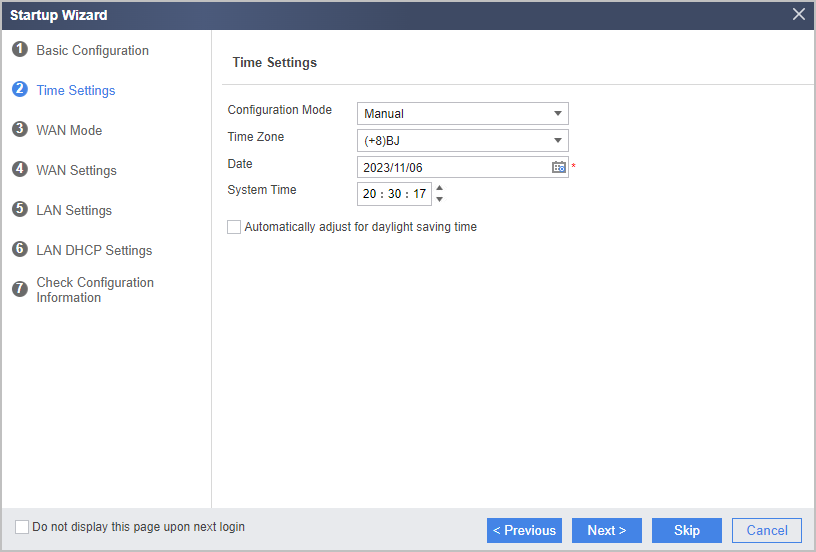
Task: Click the step 7 number badge
Action: pyautogui.click(x=20, y=288)
